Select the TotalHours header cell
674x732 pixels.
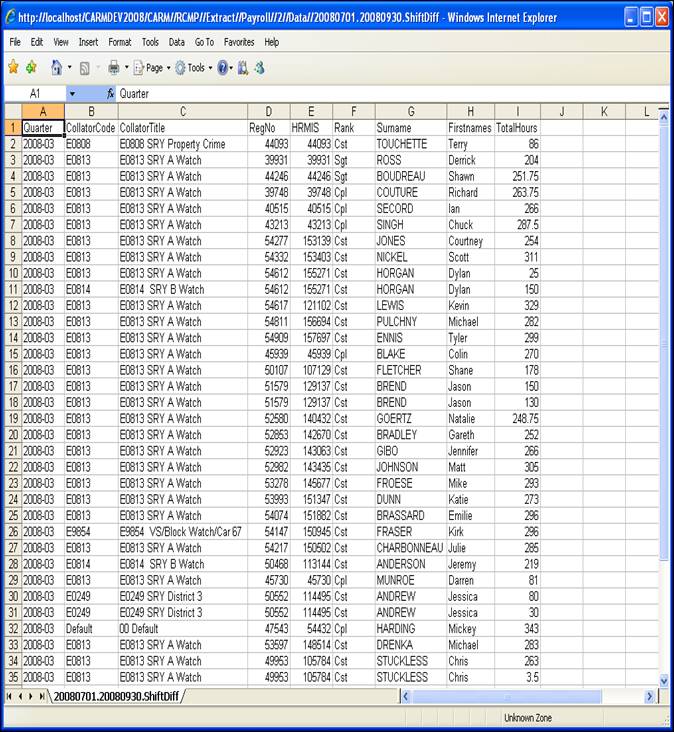[517, 128]
